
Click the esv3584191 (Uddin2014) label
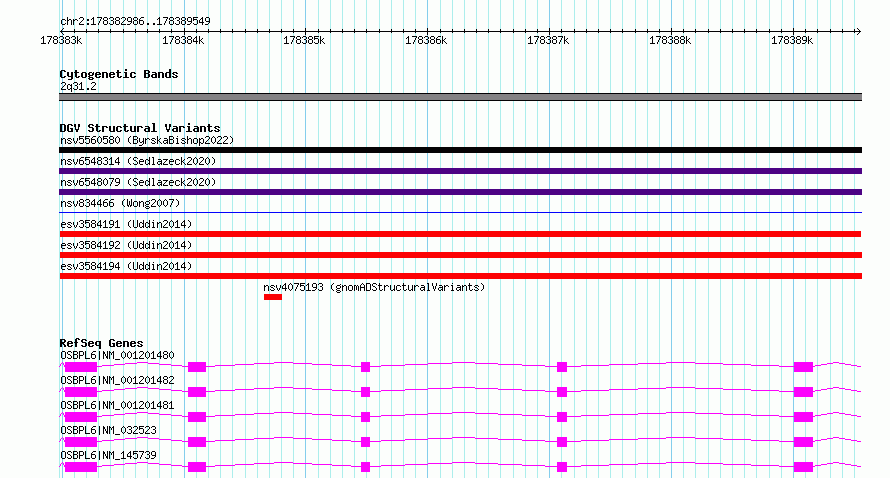coord(126,224)
